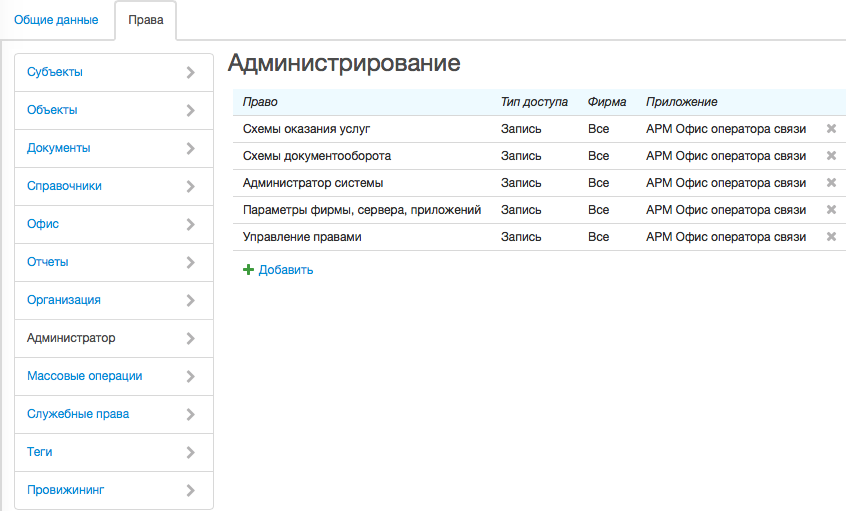Image resolution: width=846 pixels, height=511 pixels.
Task: Select the Права tab
Action: point(146,20)
